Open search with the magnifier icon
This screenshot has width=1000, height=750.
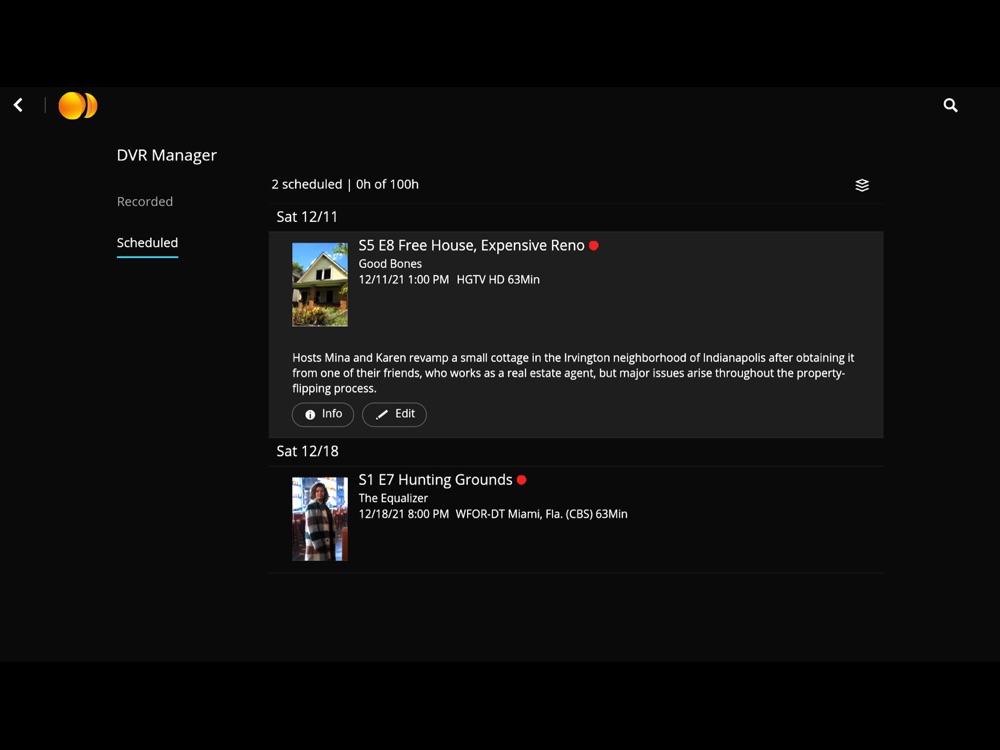coord(950,105)
